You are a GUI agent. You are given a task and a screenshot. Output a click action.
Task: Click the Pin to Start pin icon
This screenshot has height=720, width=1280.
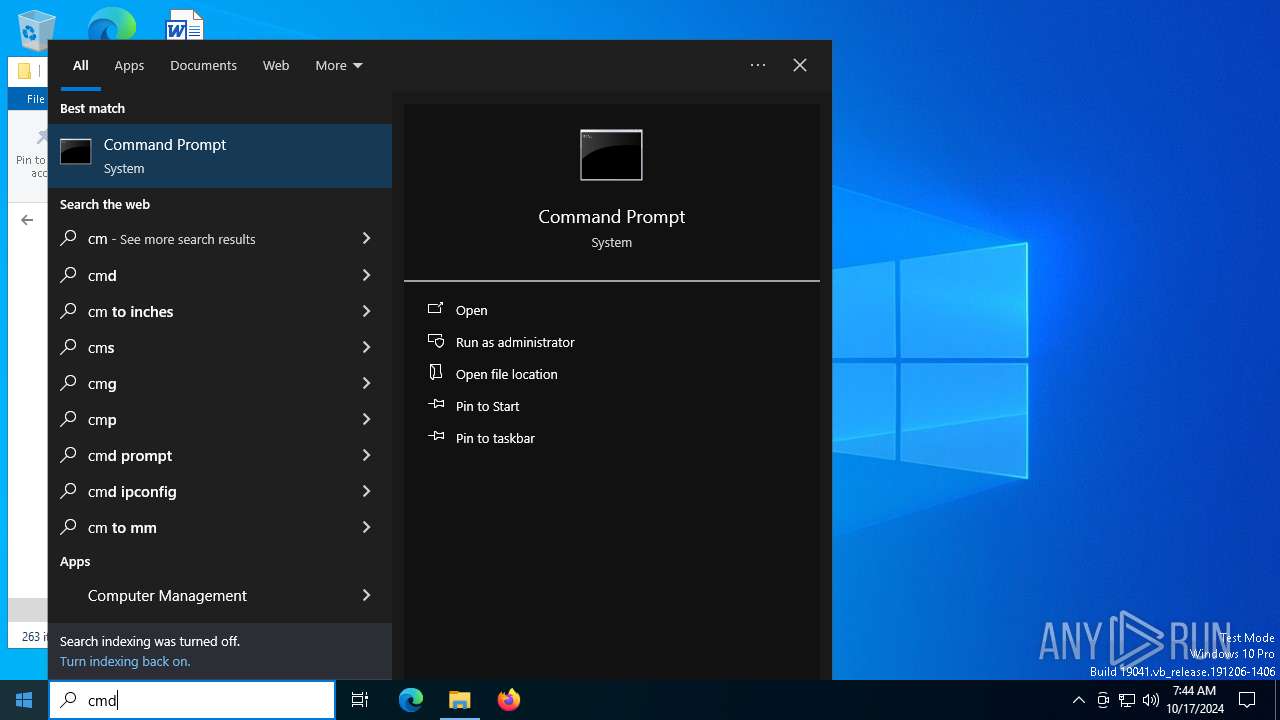pyautogui.click(x=436, y=405)
